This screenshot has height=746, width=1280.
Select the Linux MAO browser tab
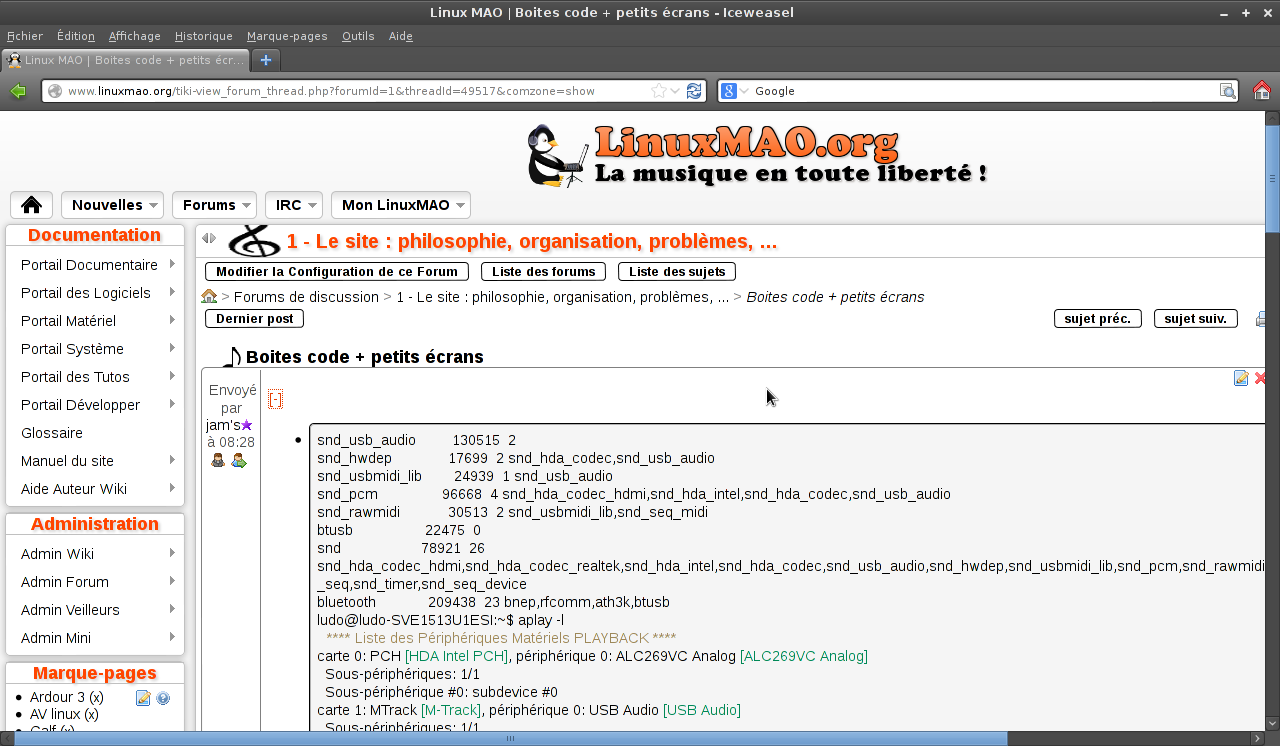[126, 60]
